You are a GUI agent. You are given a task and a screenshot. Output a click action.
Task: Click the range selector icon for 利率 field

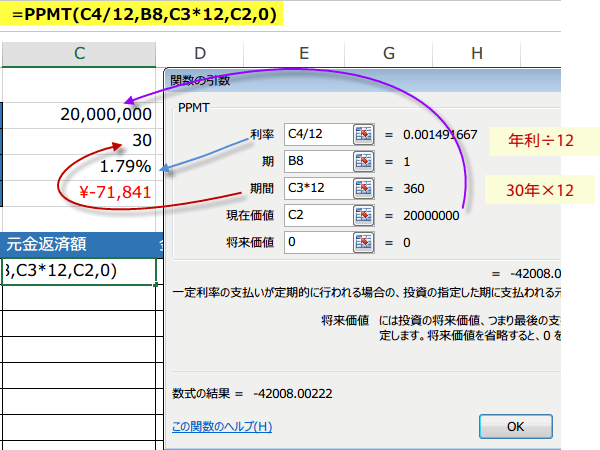(x=364, y=134)
